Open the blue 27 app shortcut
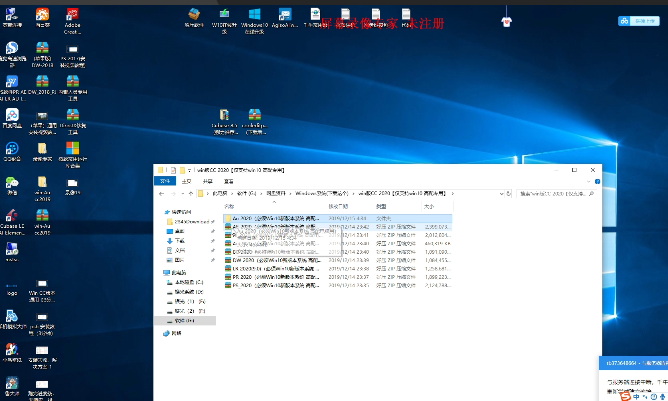 pyautogui.click(x=12, y=87)
